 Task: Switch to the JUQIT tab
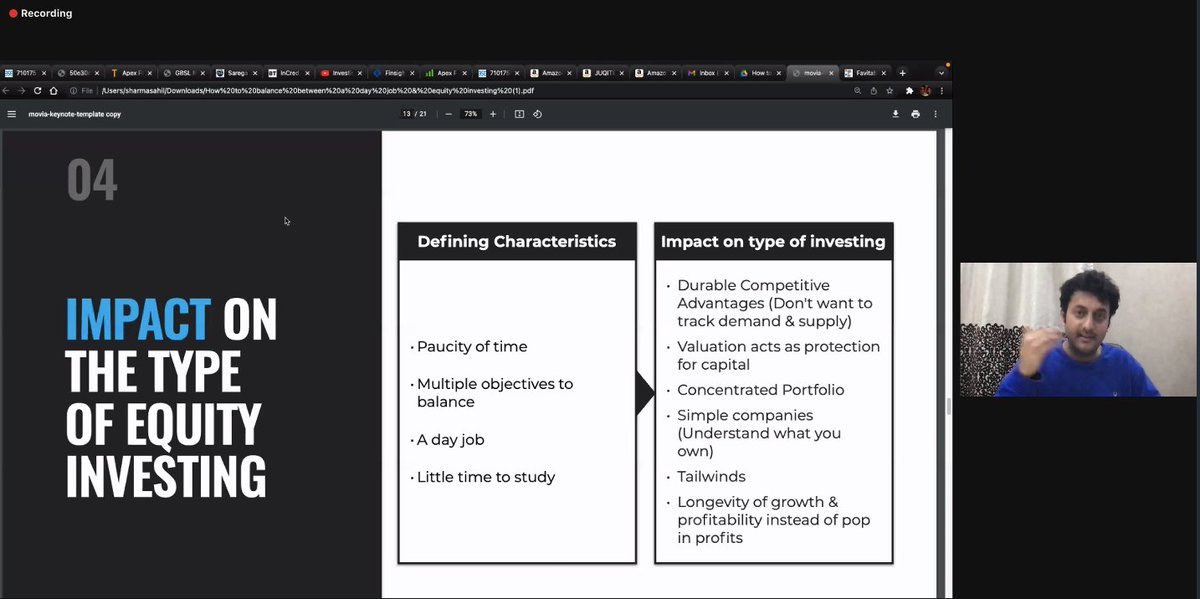tap(604, 73)
